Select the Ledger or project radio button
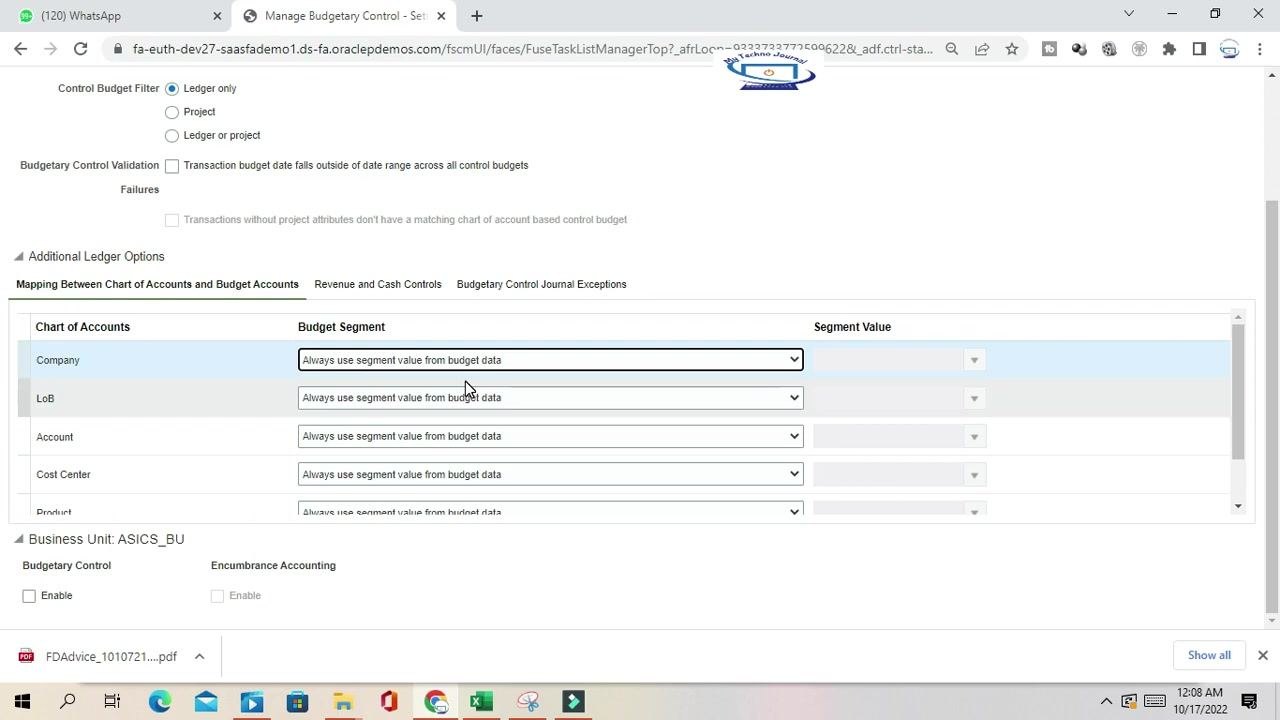1280x720 pixels. [172, 136]
